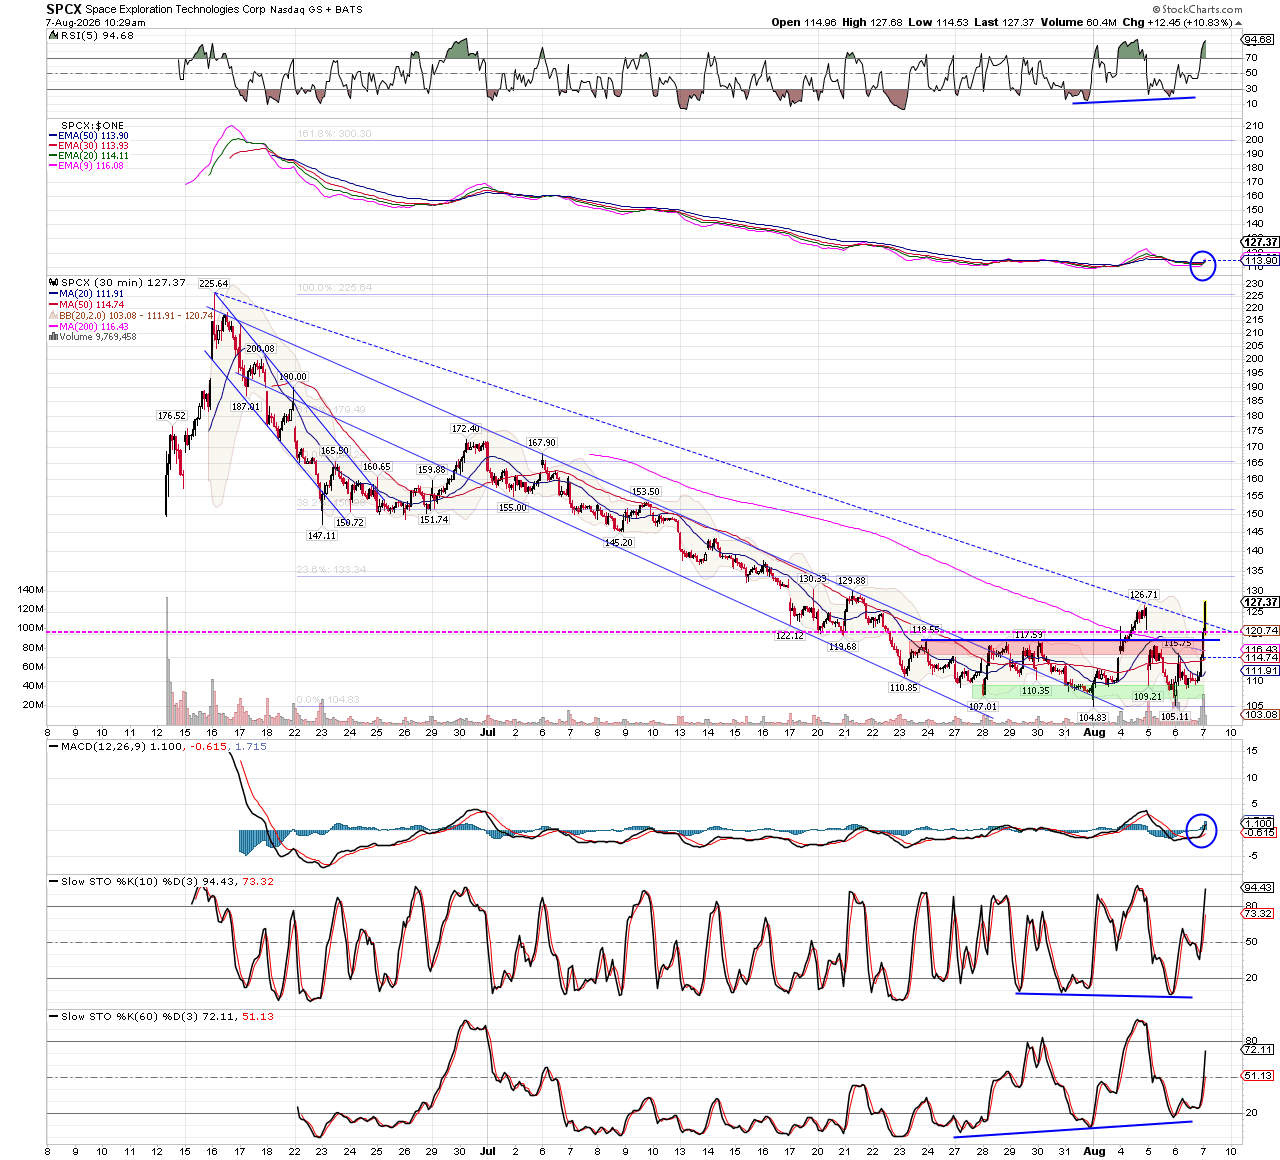This screenshot has width=1280, height=1160.
Task: Click the '129.88' price annotation
Action: (x=852, y=581)
